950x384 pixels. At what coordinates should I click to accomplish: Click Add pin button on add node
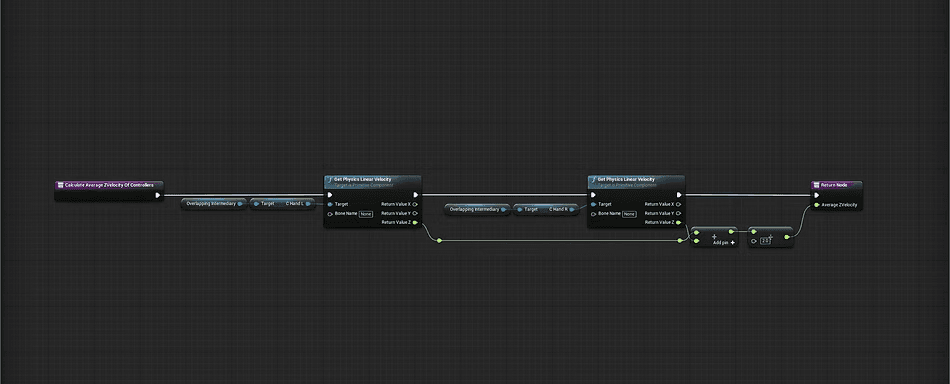pyautogui.click(x=724, y=242)
